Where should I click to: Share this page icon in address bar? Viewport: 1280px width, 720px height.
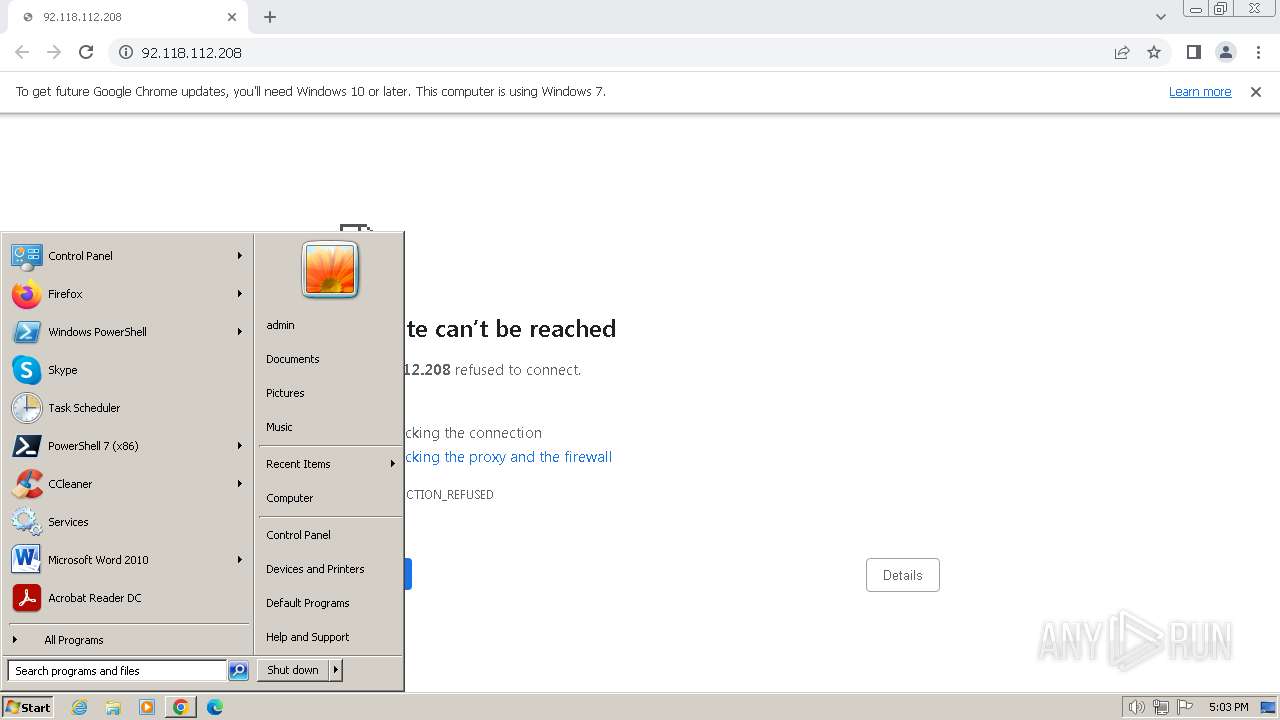(1122, 52)
